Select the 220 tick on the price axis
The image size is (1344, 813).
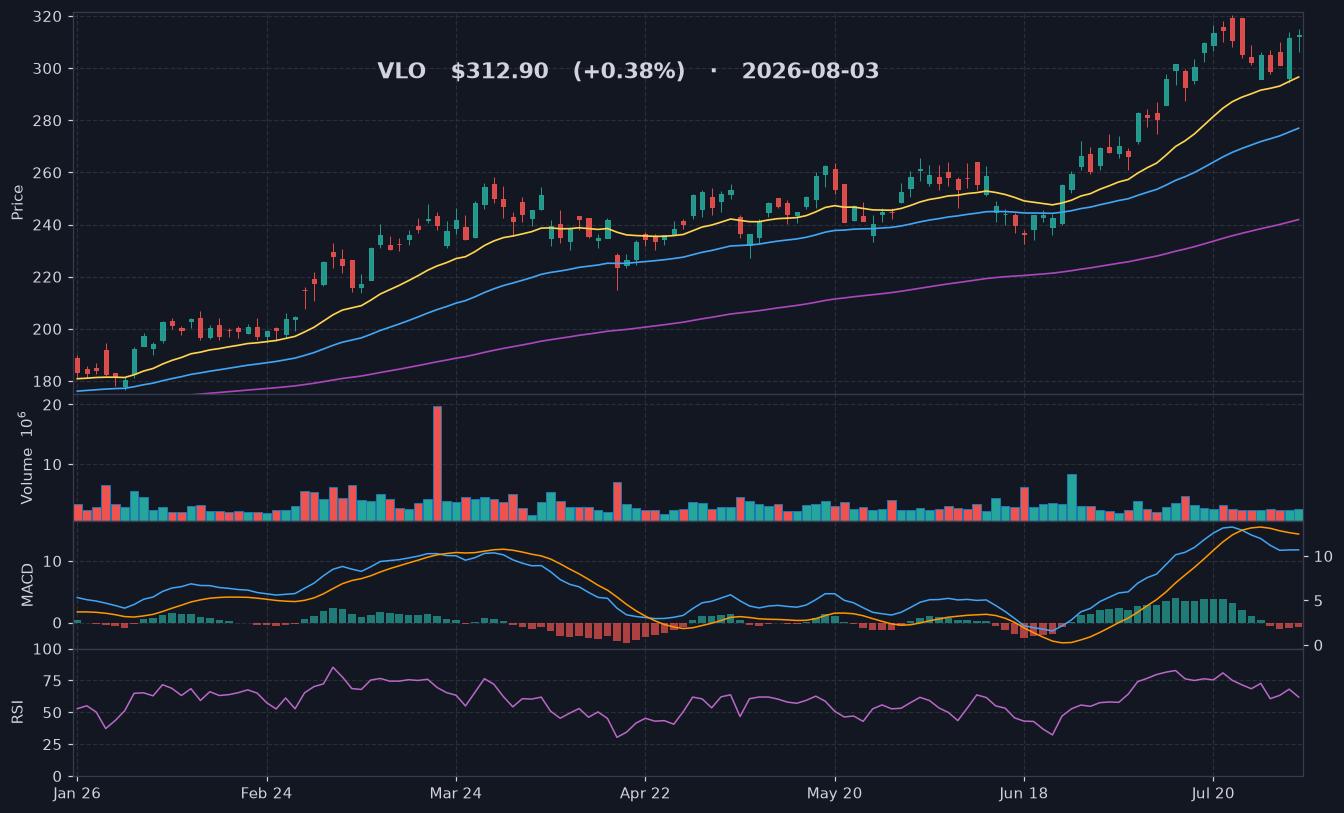[49, 277]
